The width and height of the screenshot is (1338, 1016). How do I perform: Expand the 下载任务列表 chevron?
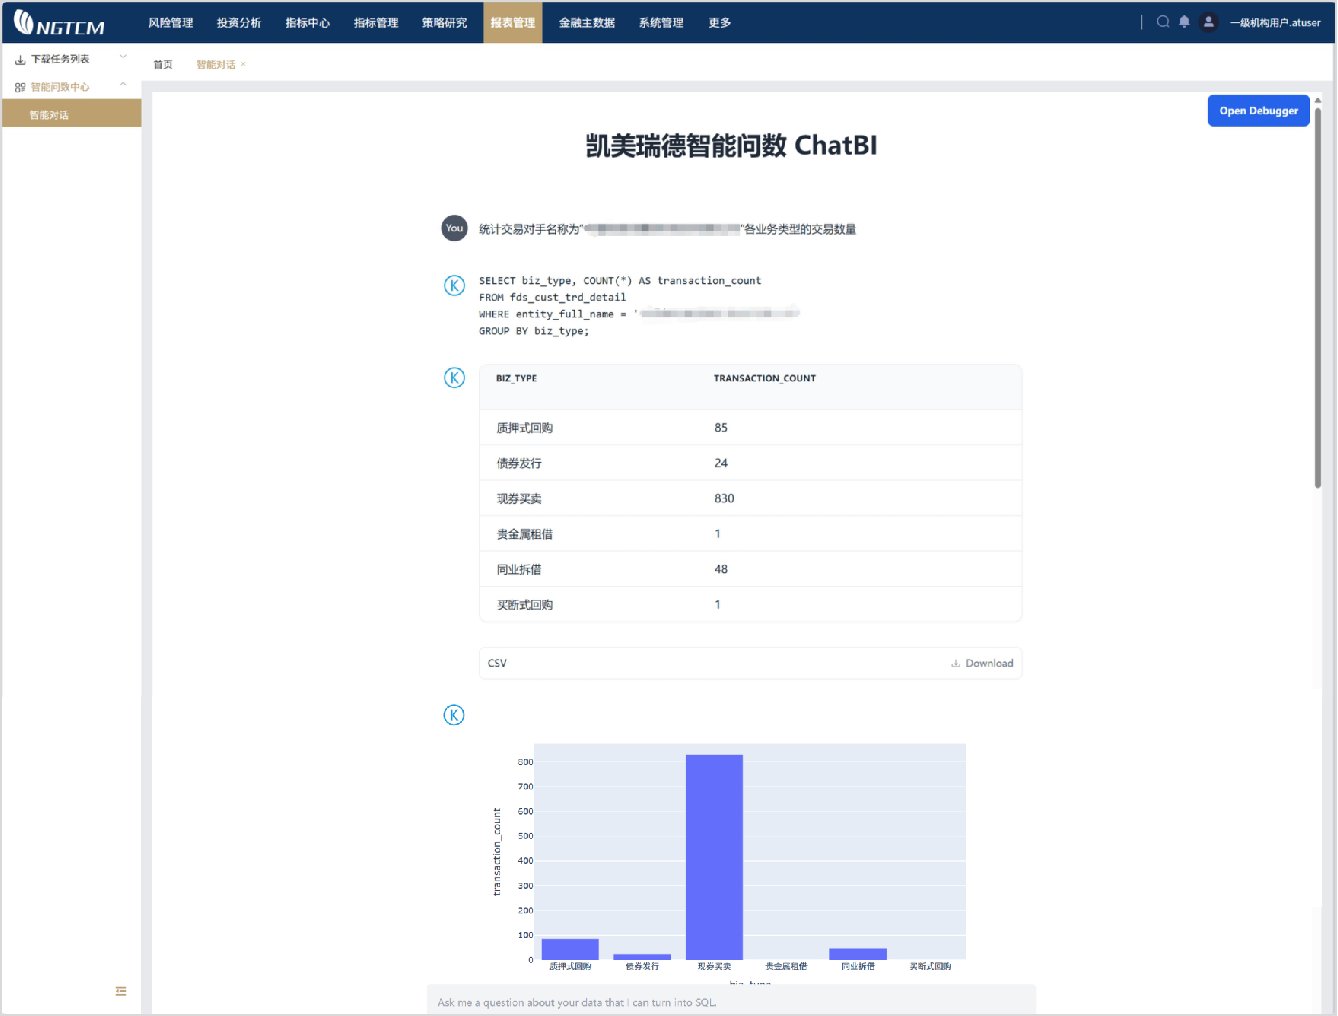click(x=123, y=57)
